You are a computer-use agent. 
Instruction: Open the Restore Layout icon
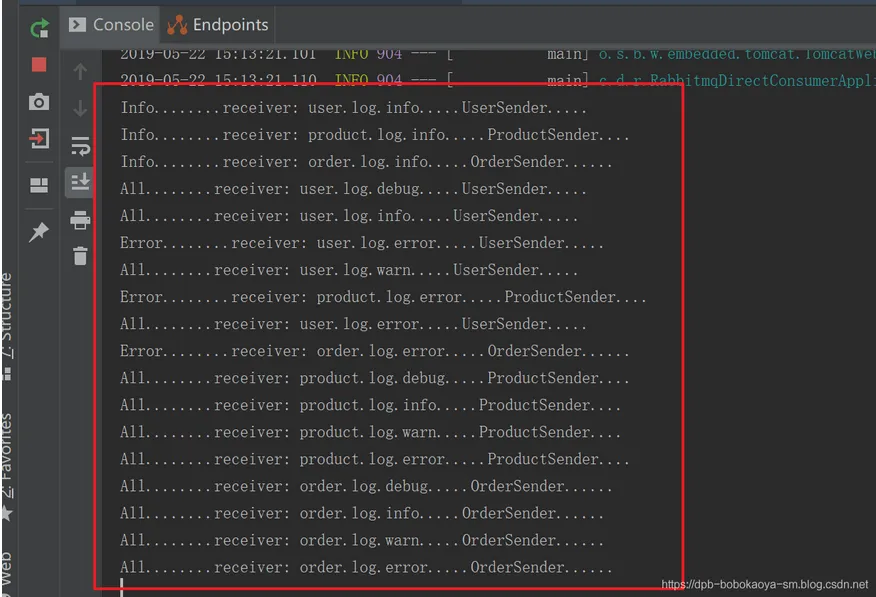[x=39, y=185]
